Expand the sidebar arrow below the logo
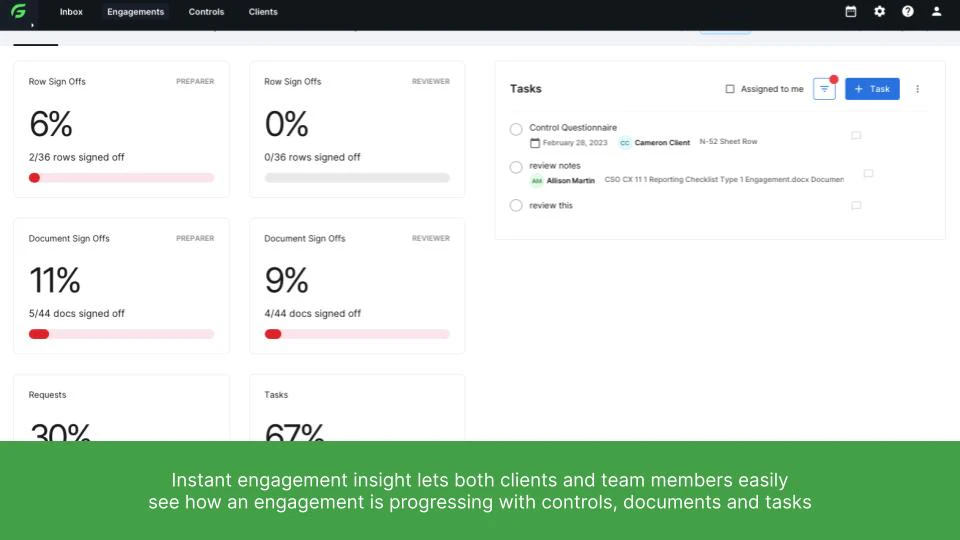This screenshot has height=540, width=960. click(32, 25)
